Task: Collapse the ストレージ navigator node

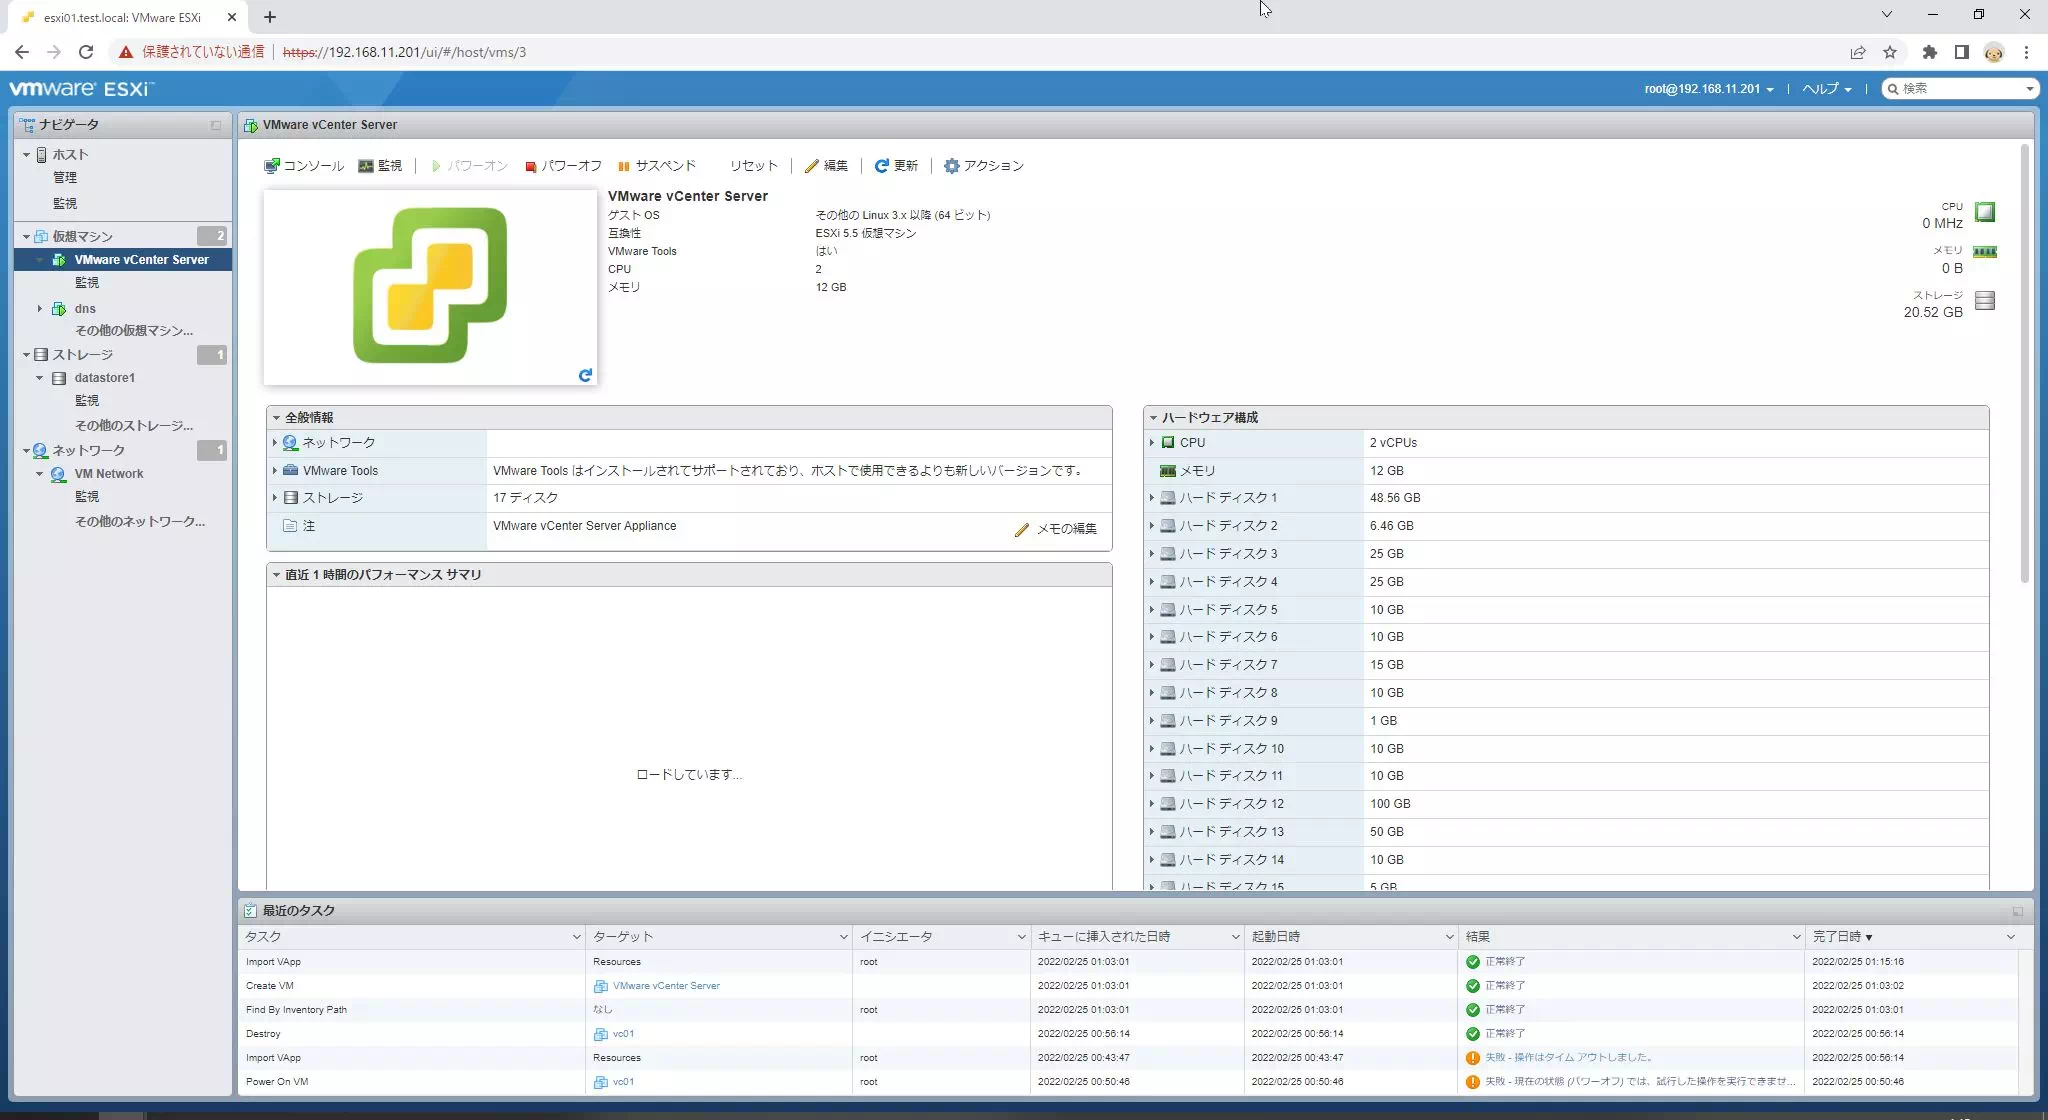Action: pyautogui.click(x=27, y=355)
